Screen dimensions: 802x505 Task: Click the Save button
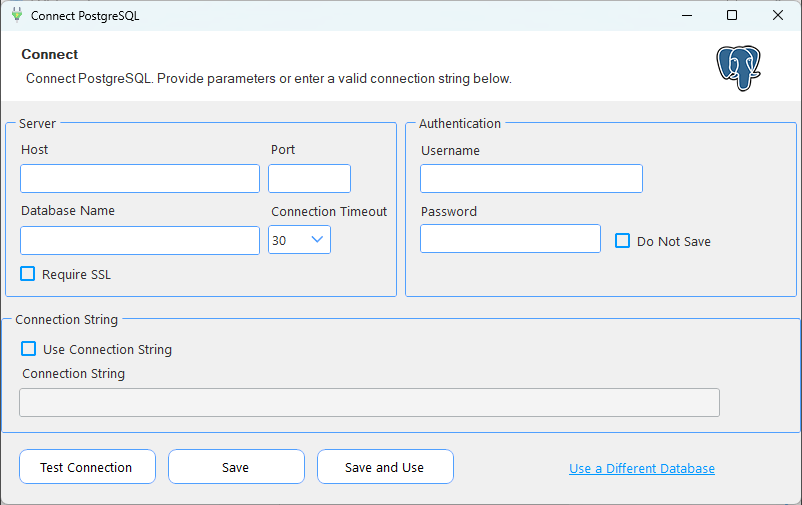[x=236, y=467]
